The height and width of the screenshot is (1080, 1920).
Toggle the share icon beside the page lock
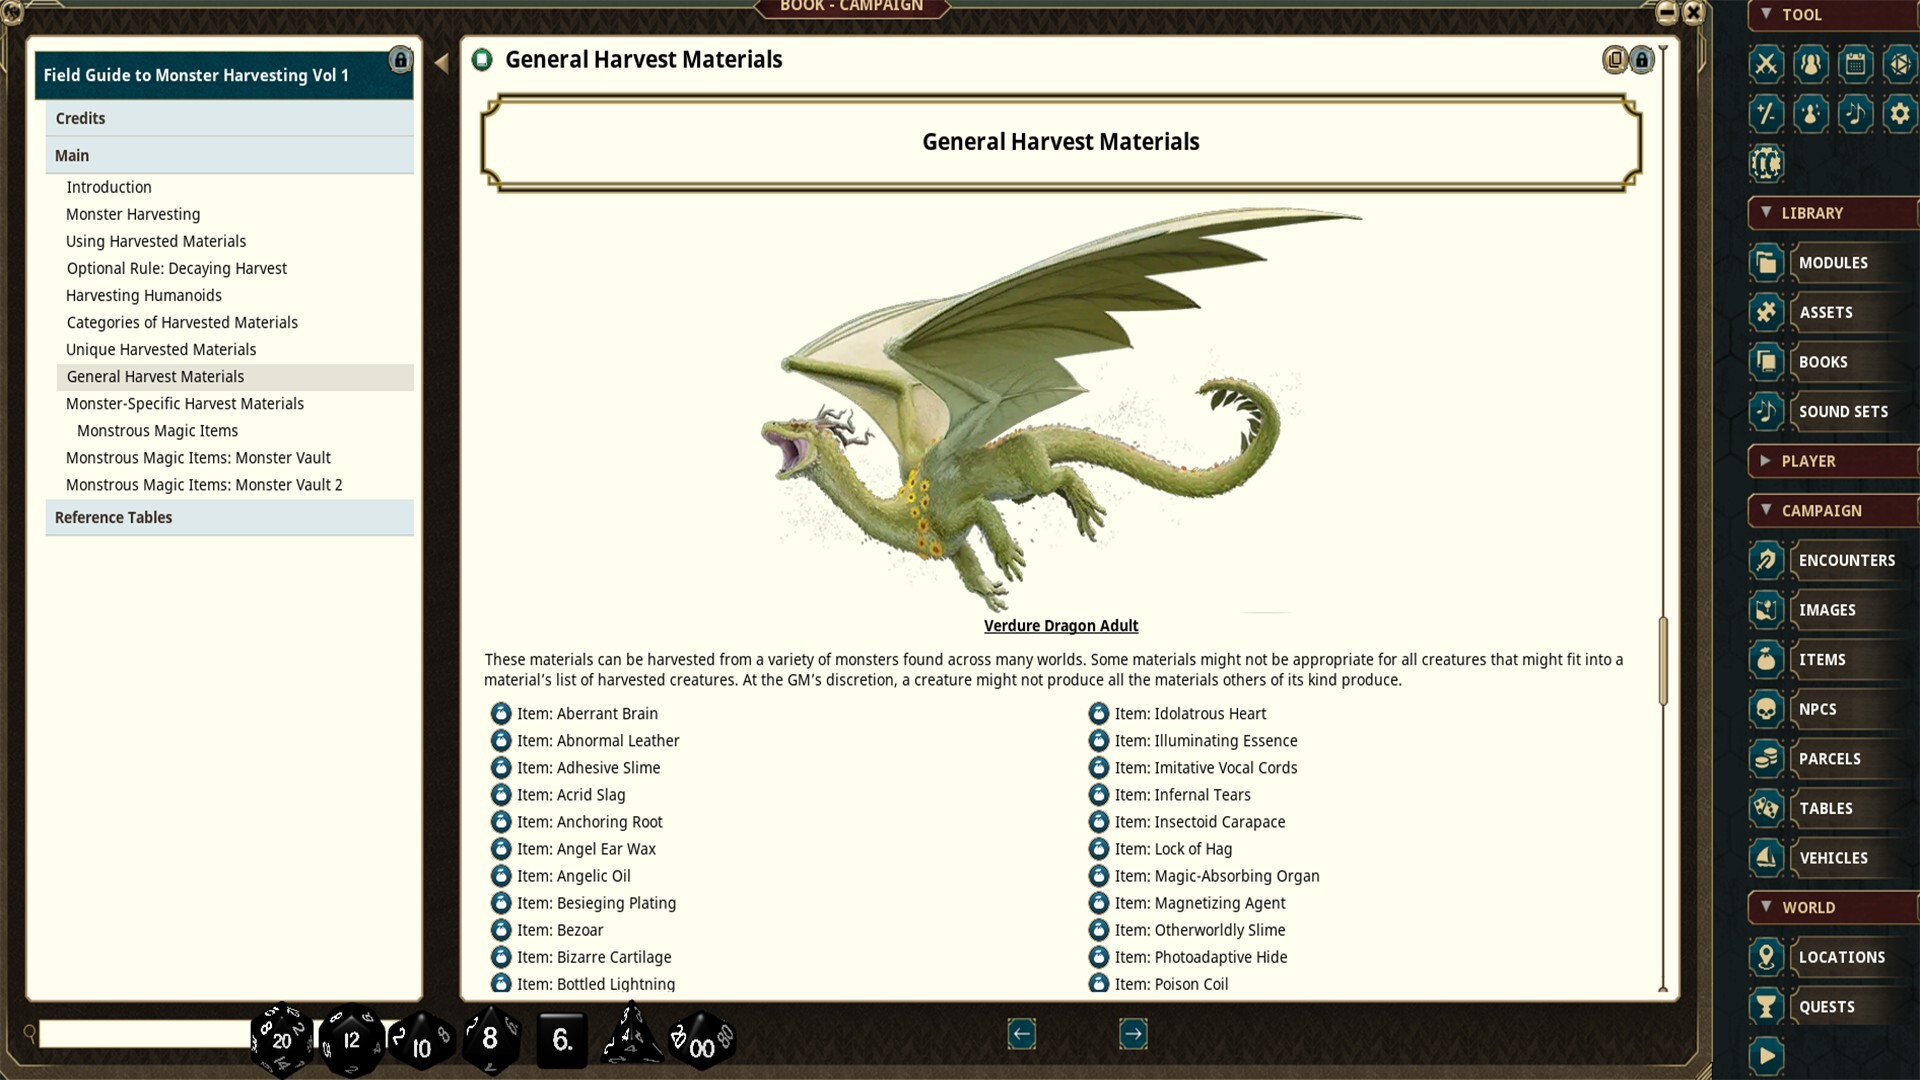click(x=1614, y=59)
